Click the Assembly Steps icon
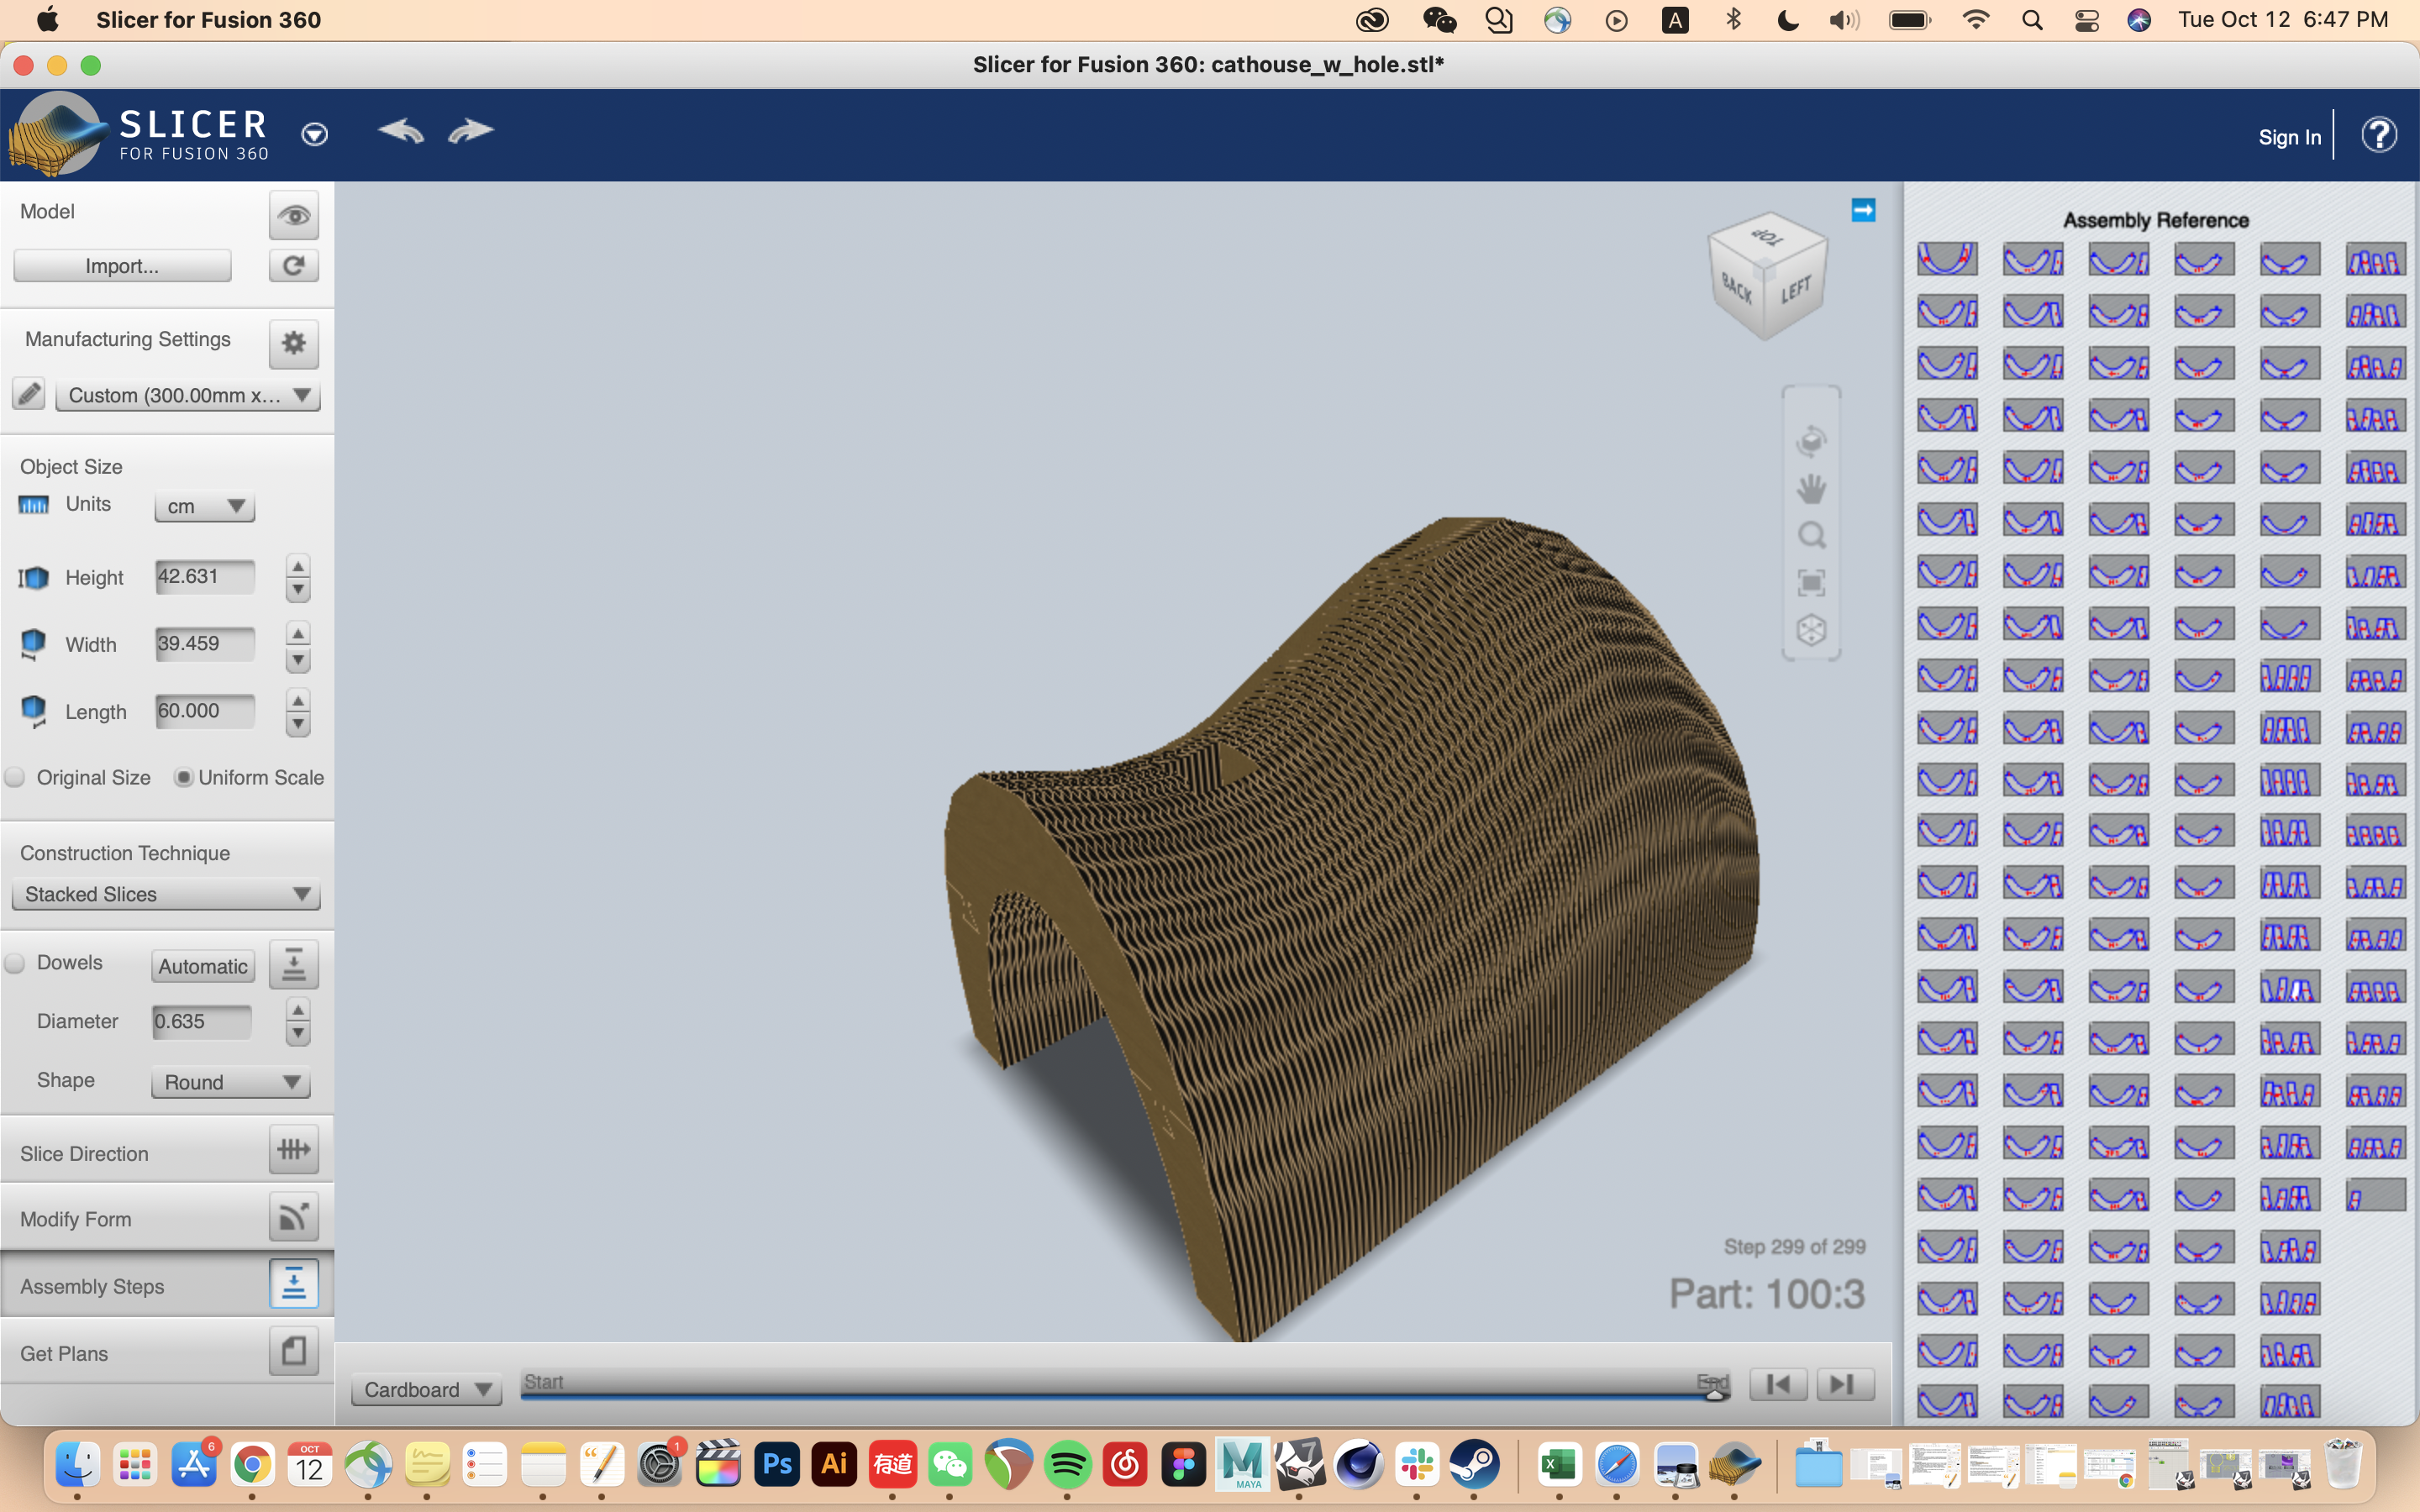 (291, 1285)
